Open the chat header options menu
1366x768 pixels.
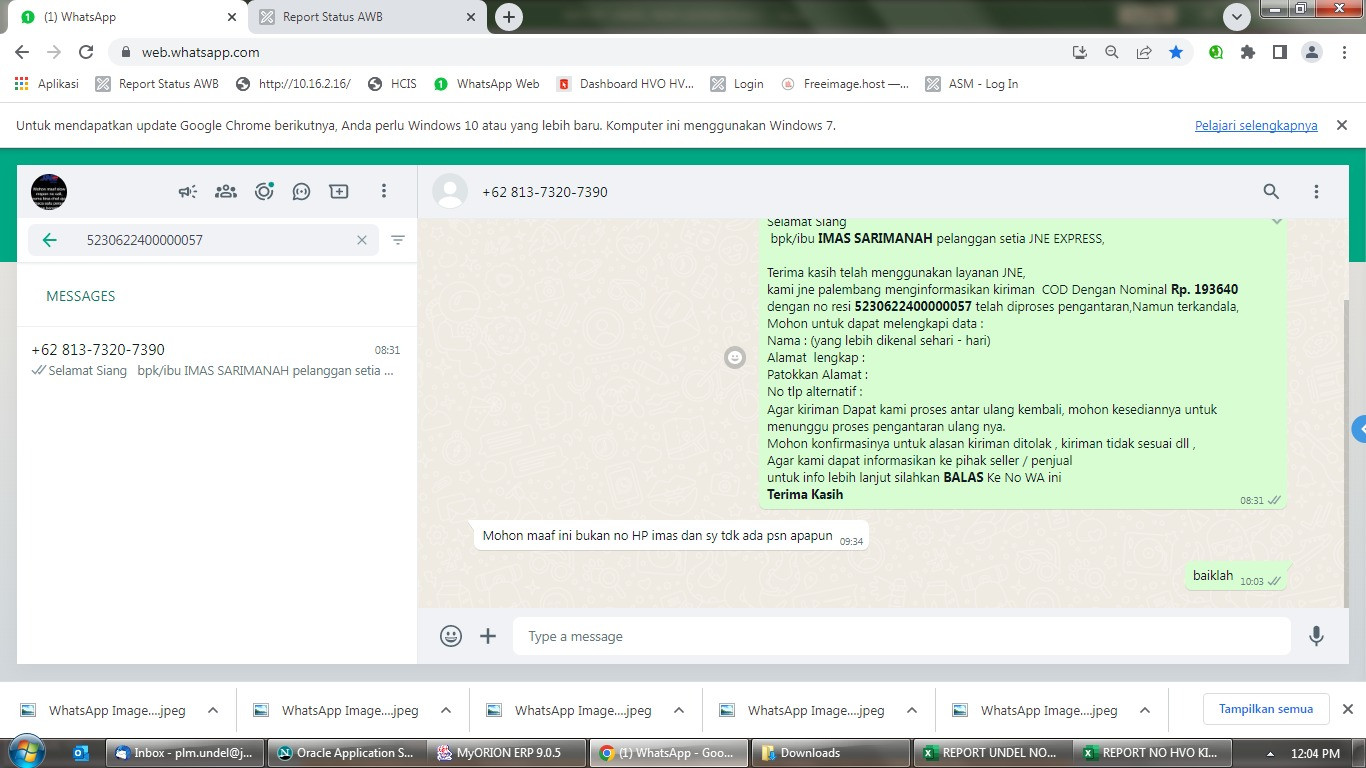click(1317, 191)
